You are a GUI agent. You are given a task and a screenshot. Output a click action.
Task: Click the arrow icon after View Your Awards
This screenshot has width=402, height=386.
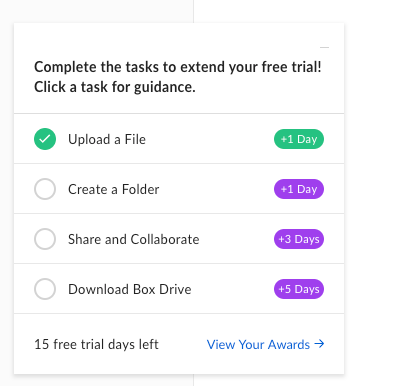click(x=319, y=344)
